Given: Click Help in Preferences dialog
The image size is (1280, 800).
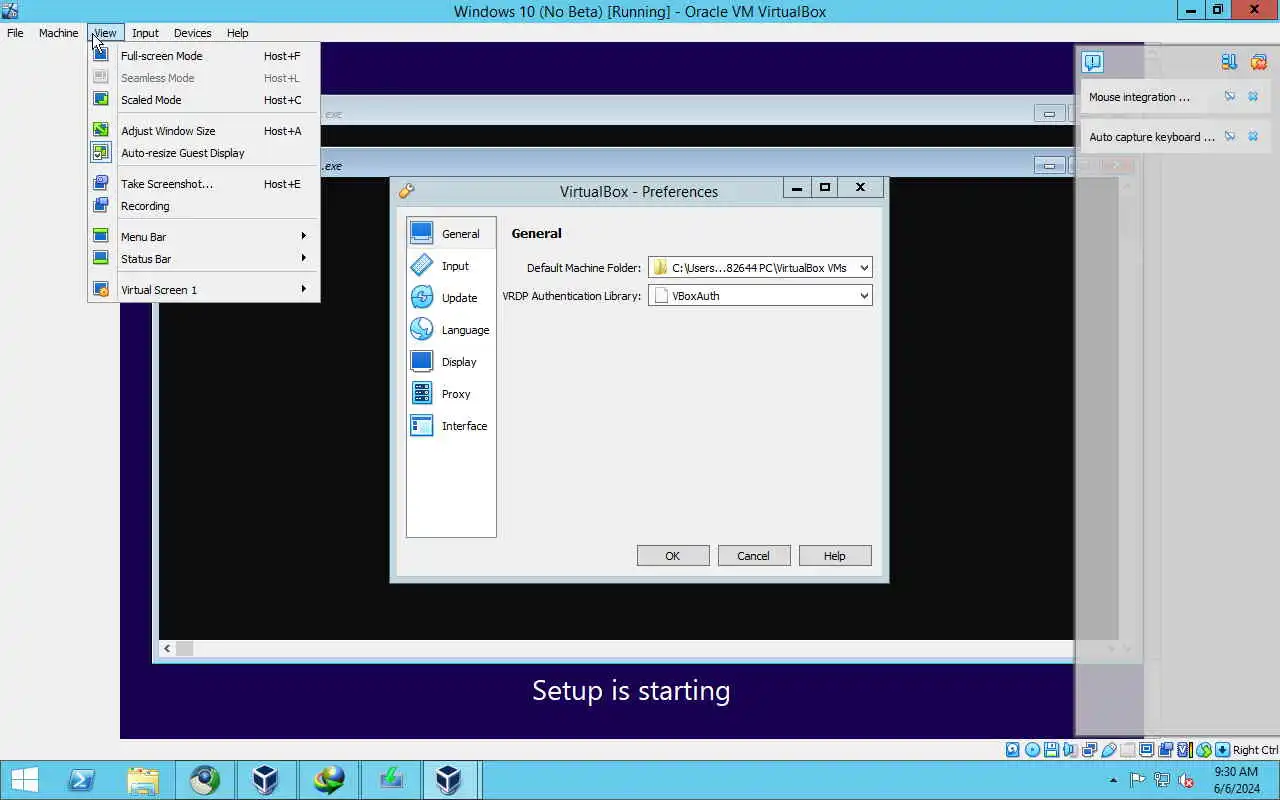Looking at the screenshot, I should (835, 556).
